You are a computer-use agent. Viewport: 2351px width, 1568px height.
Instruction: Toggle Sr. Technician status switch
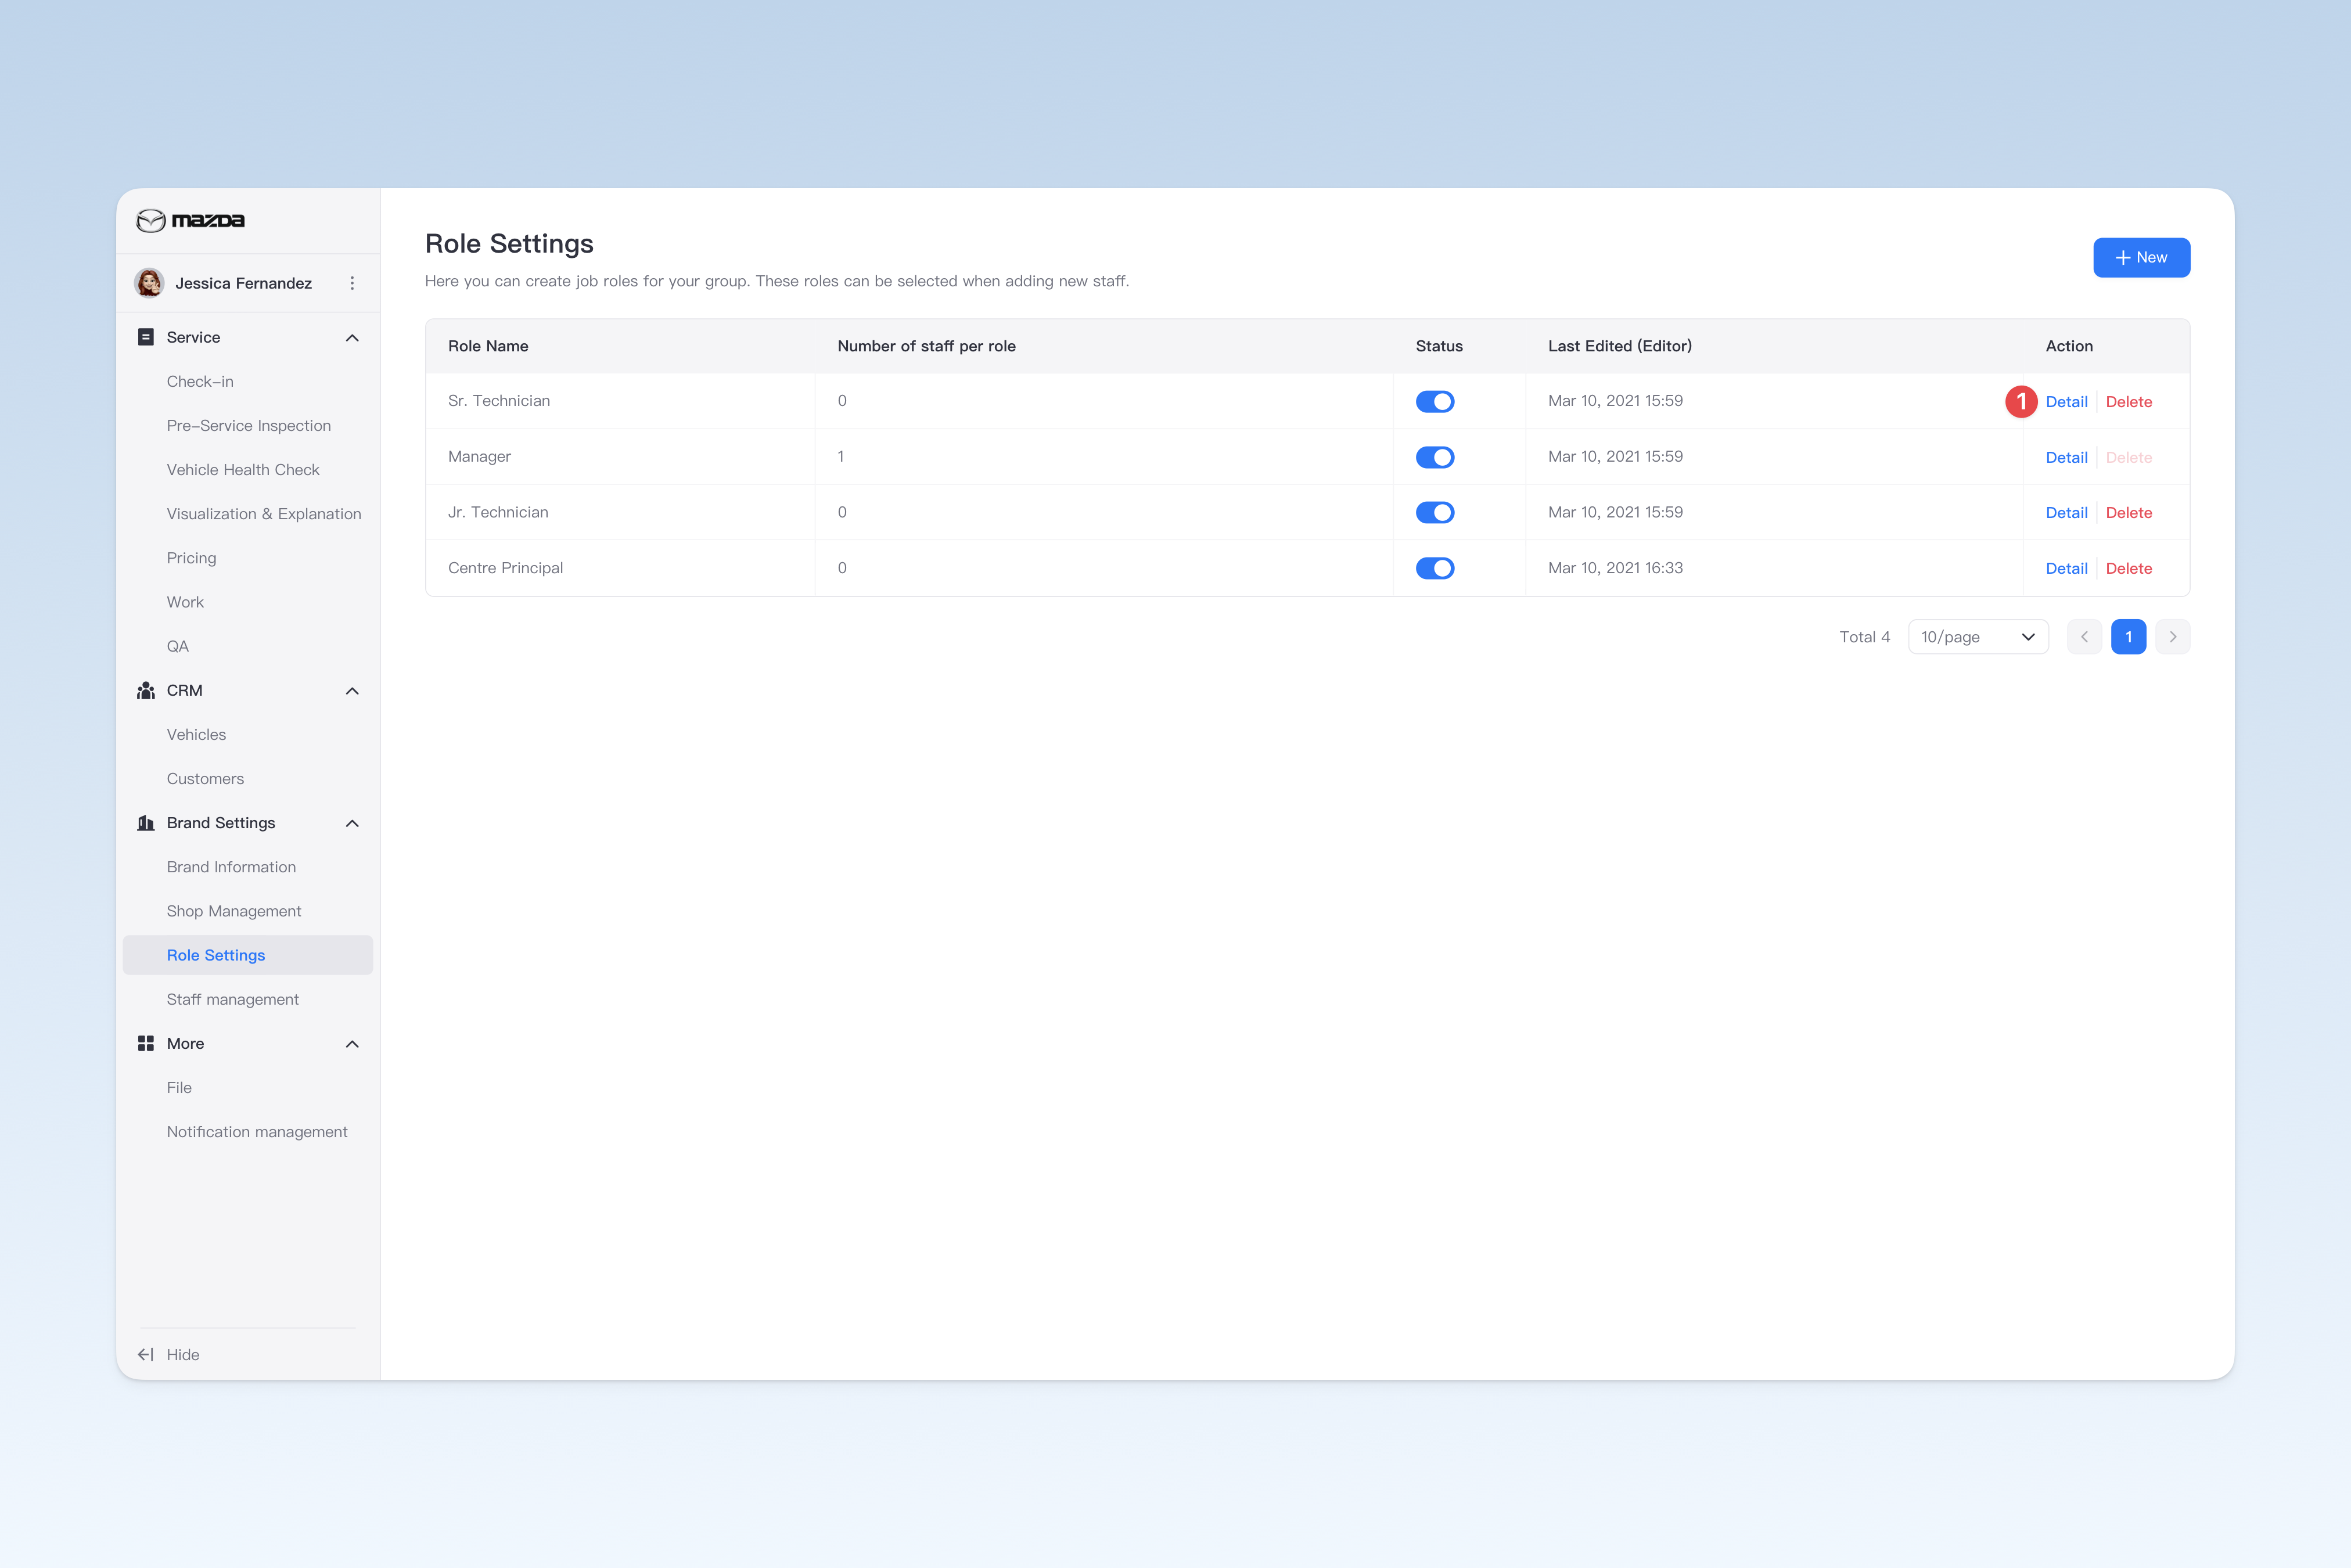[1435, 401]
